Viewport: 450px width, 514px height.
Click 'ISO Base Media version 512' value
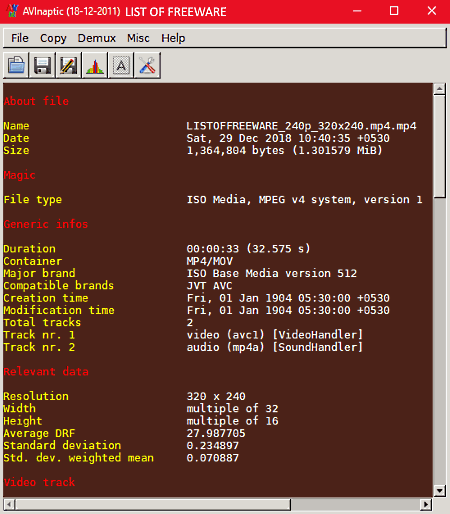point(272,273)
